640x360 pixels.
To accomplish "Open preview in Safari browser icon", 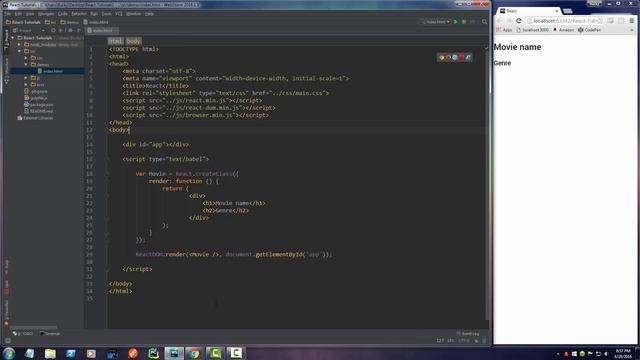I will [x=455, y=58].
